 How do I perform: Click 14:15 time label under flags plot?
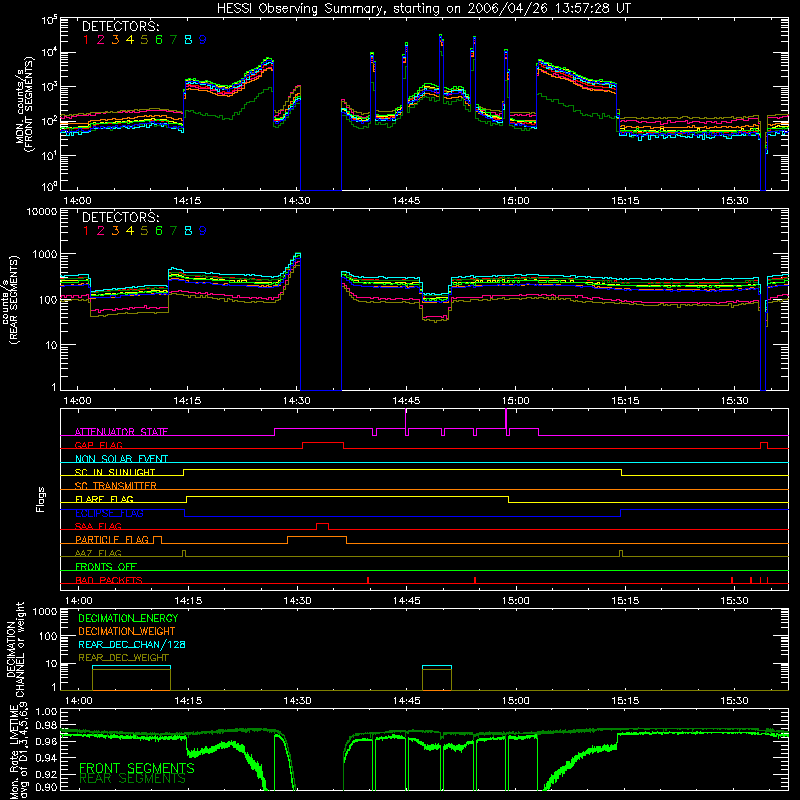pos(188,601)
